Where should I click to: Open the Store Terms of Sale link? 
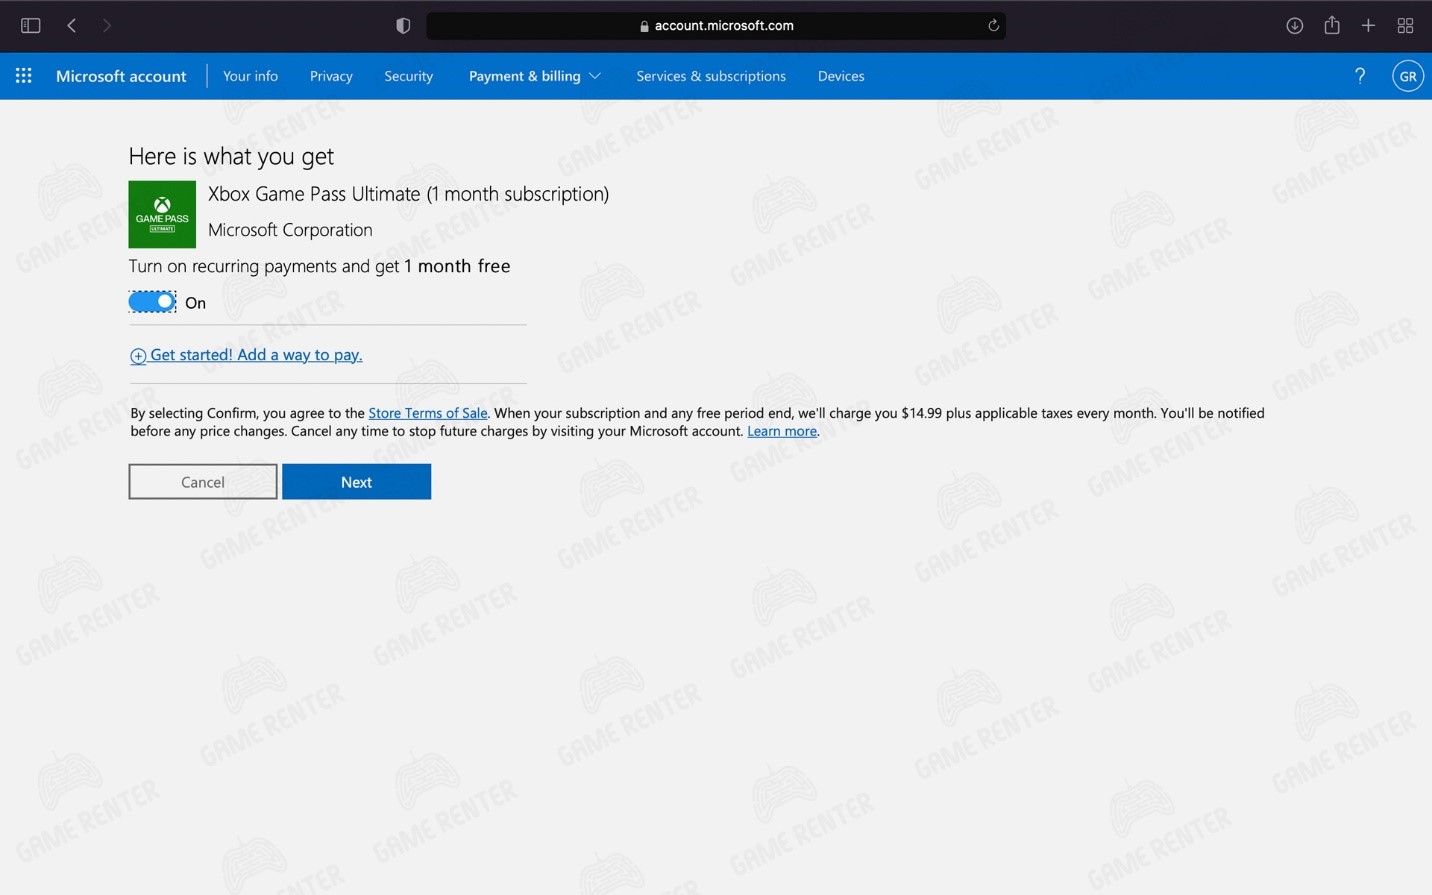[x=428, y=413]
